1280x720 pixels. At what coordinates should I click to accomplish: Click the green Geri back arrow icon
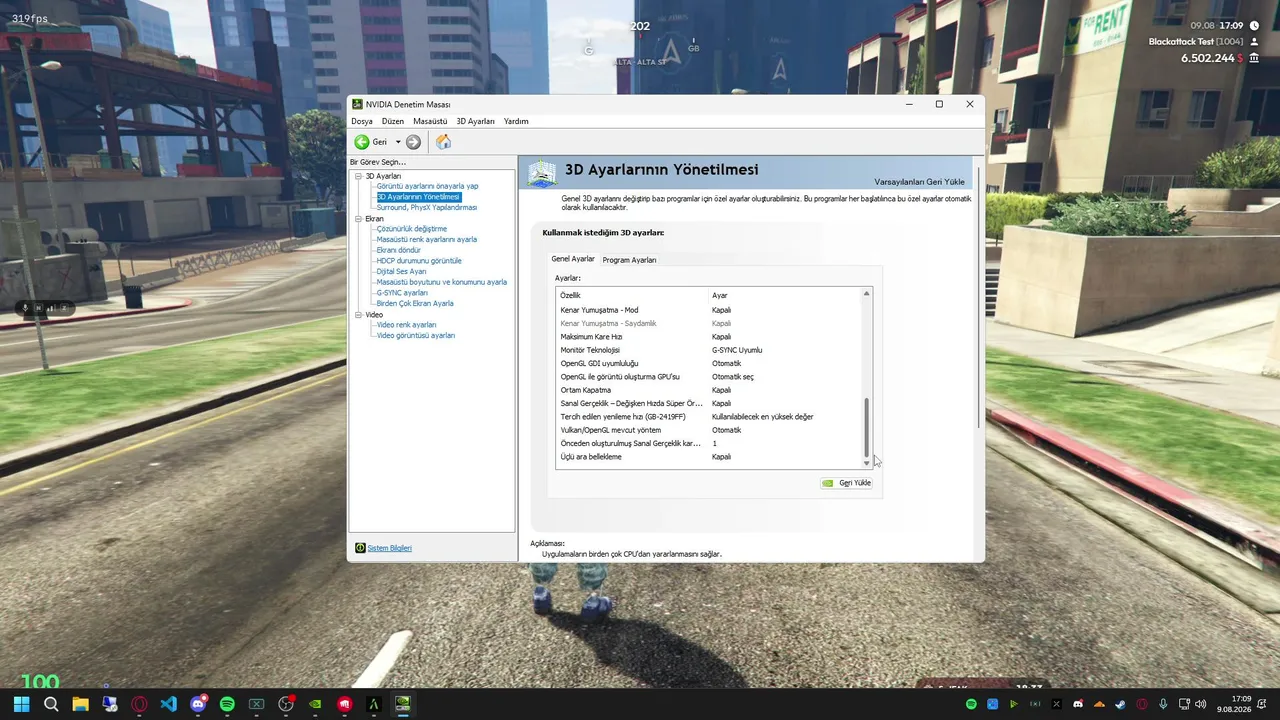[362, 142]
